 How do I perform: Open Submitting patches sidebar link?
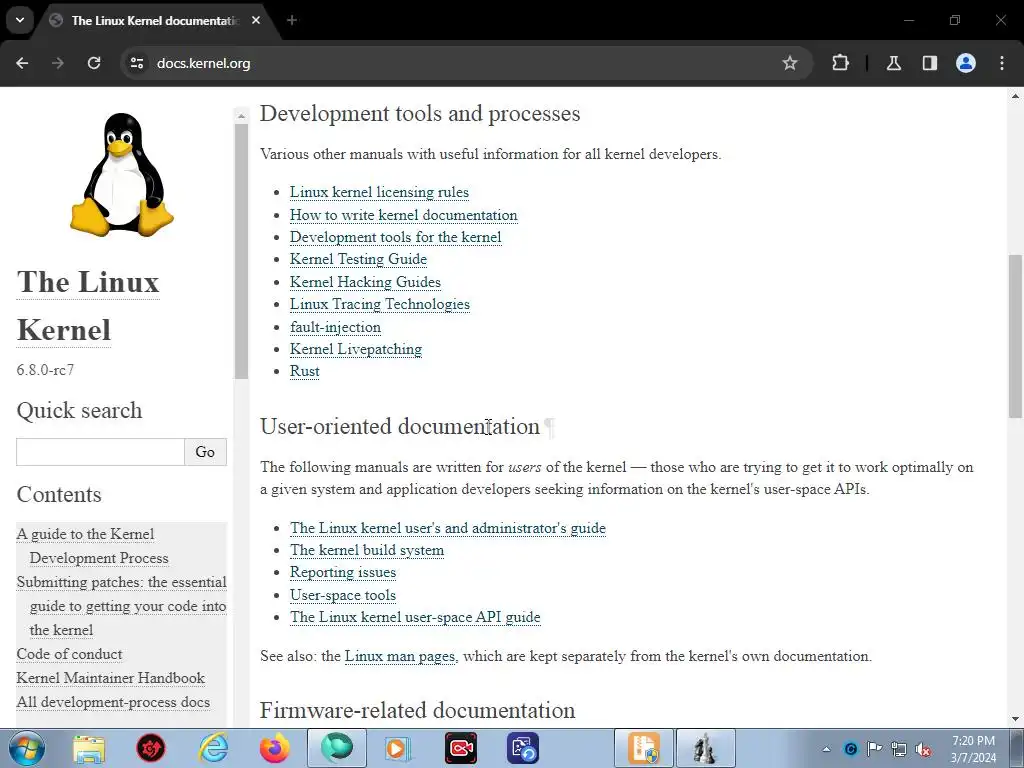click(x=121, y=606)
